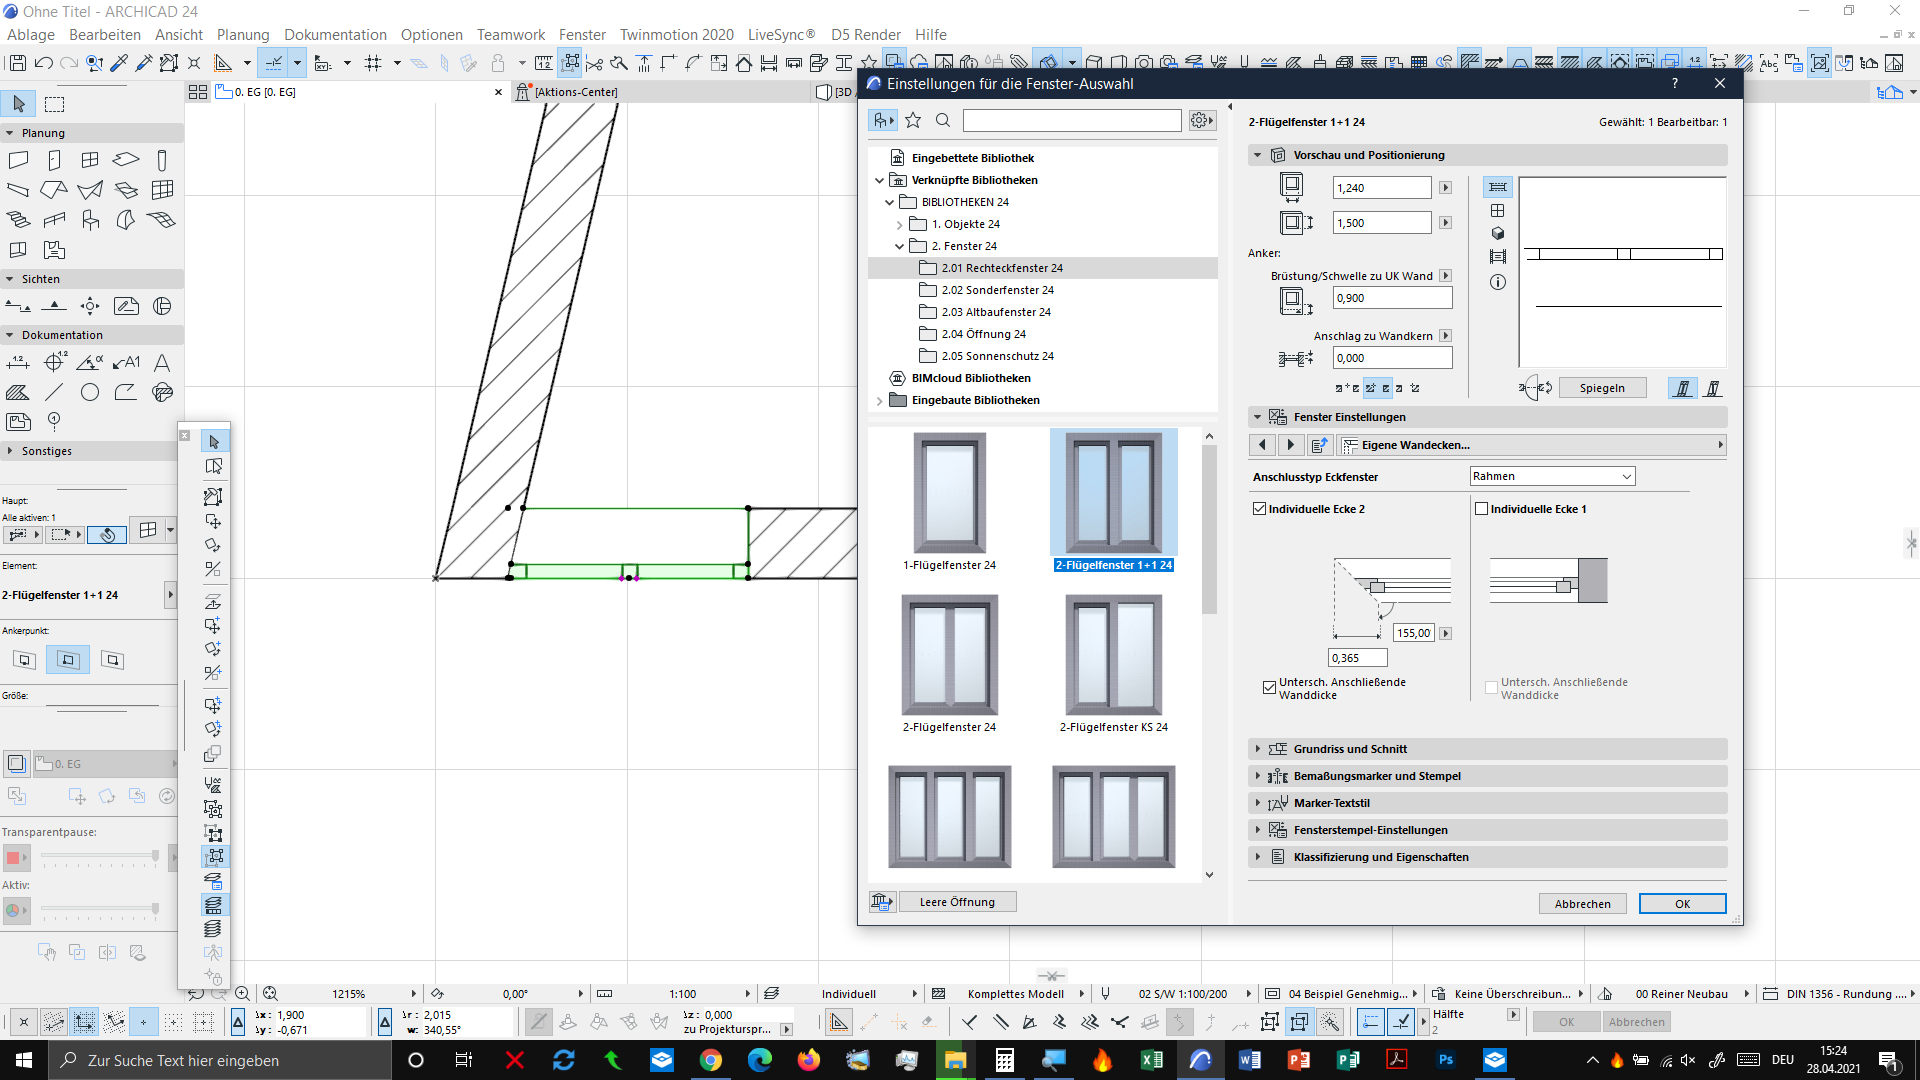Expand the 1. Objekte 24 folder
The image size is (1920, 1080).
tap(899, 225)
